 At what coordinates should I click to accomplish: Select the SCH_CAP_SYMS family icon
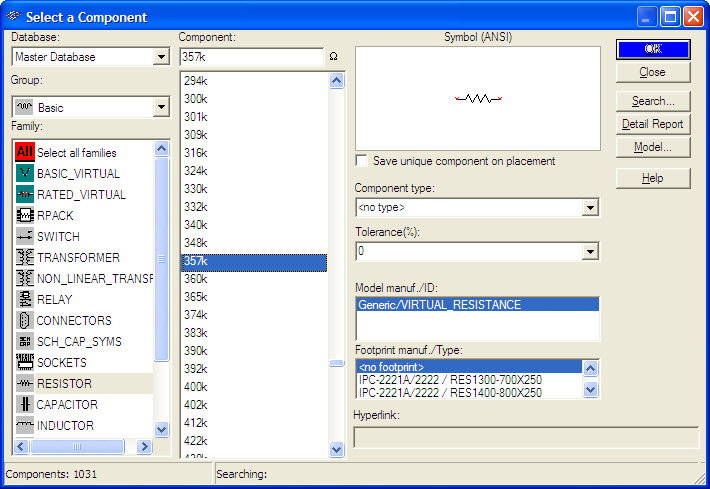click(24, 341)
